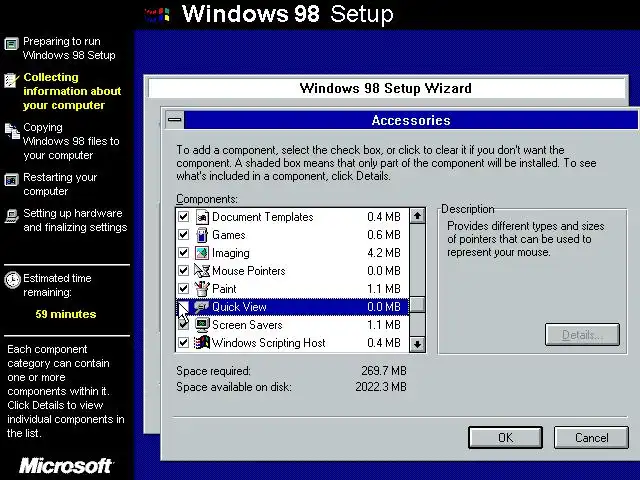Toggle the Screen Savers checkbox
Screen dimensions: 640x480
(x=184, y=324)
